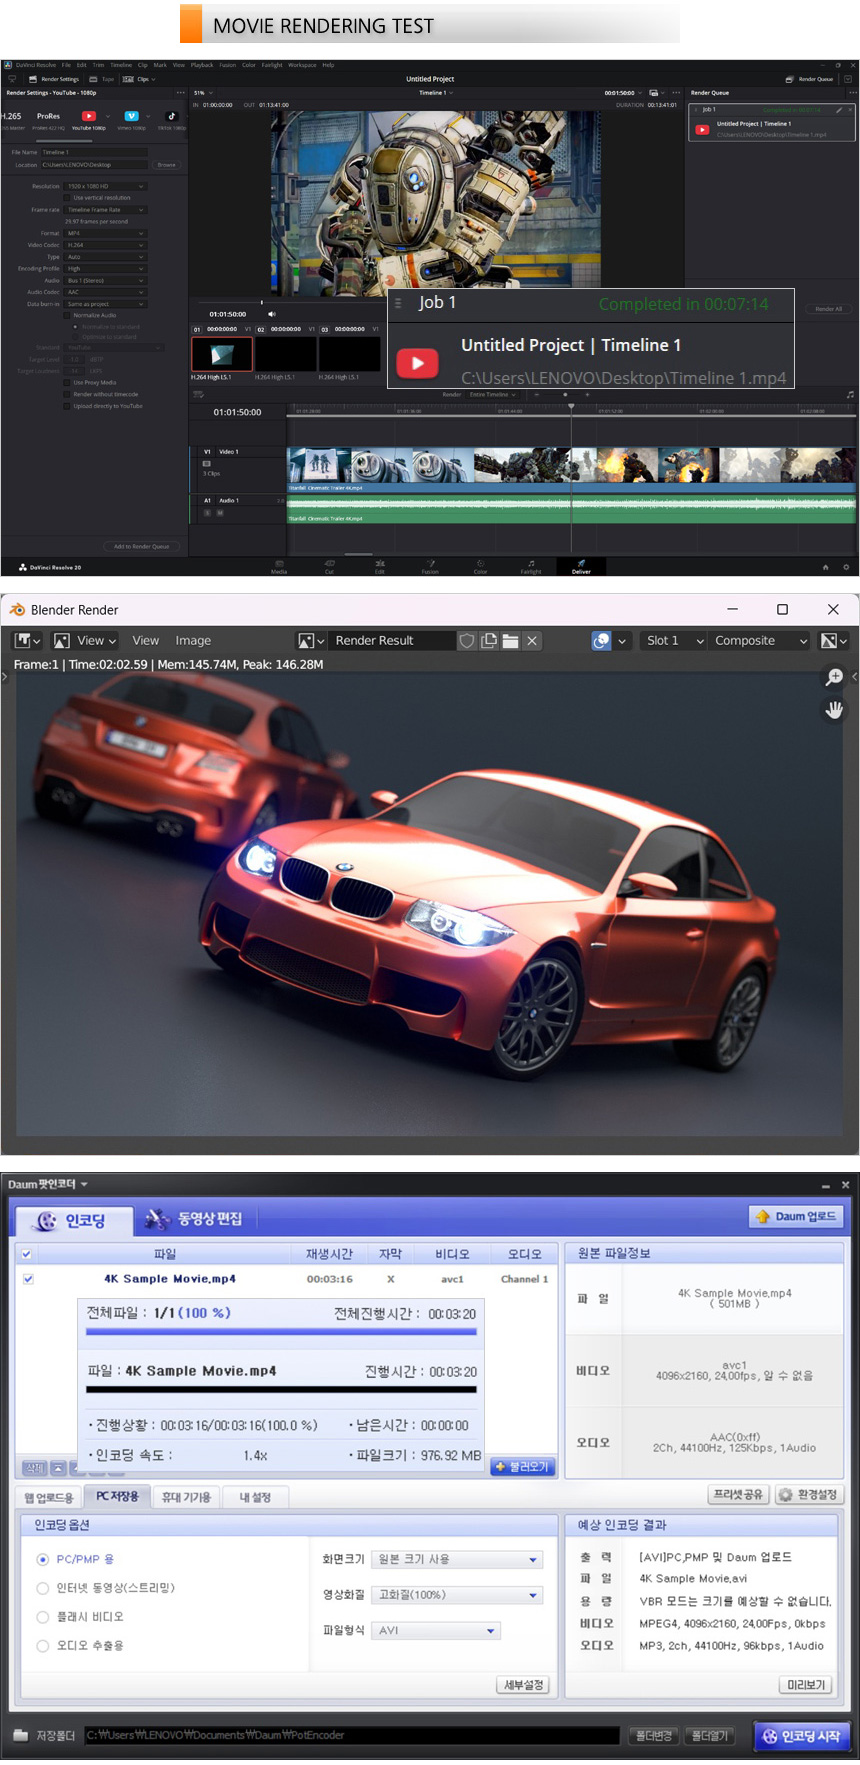Check the 4K Sample Movie.mp4 file checkbox
Image resolution: width=860 pixels, height=1765 pixels.
pos(28,1279)
